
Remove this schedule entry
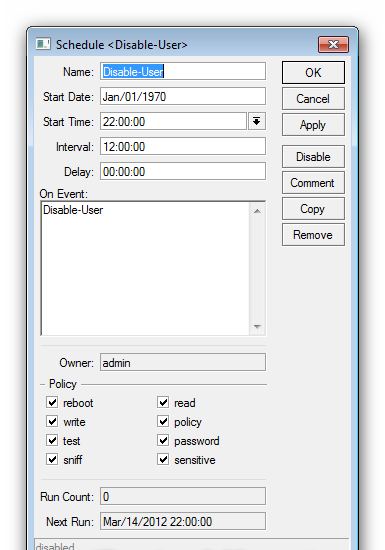tap(313, 234)
